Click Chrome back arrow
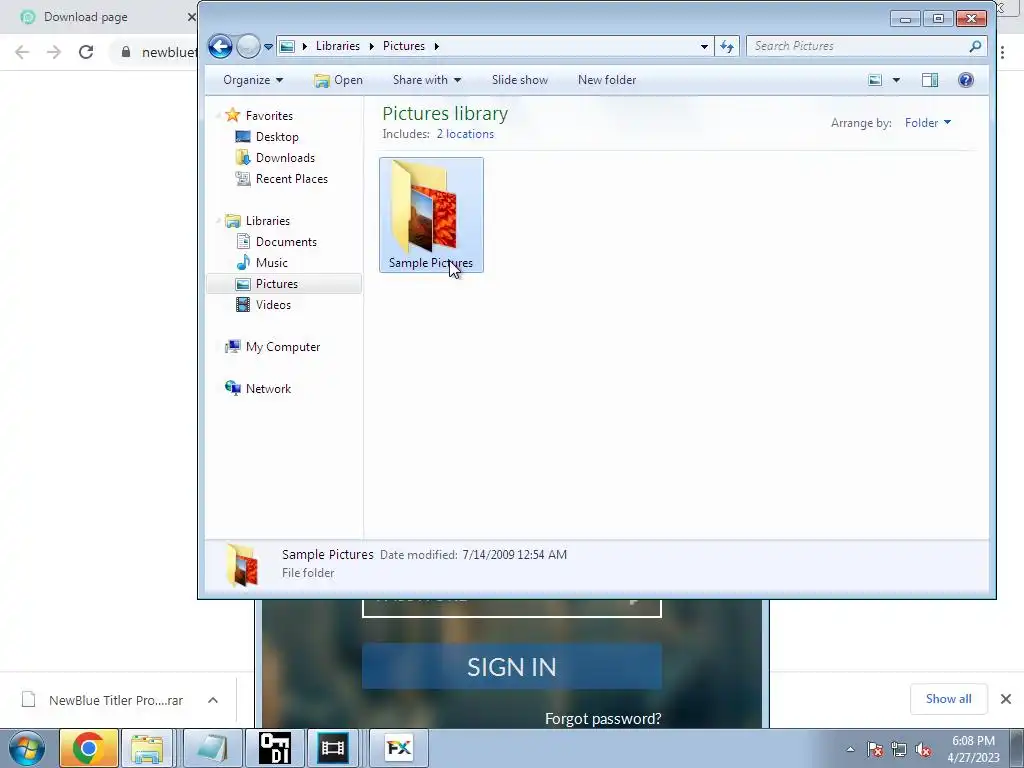 tap(22, 52)
